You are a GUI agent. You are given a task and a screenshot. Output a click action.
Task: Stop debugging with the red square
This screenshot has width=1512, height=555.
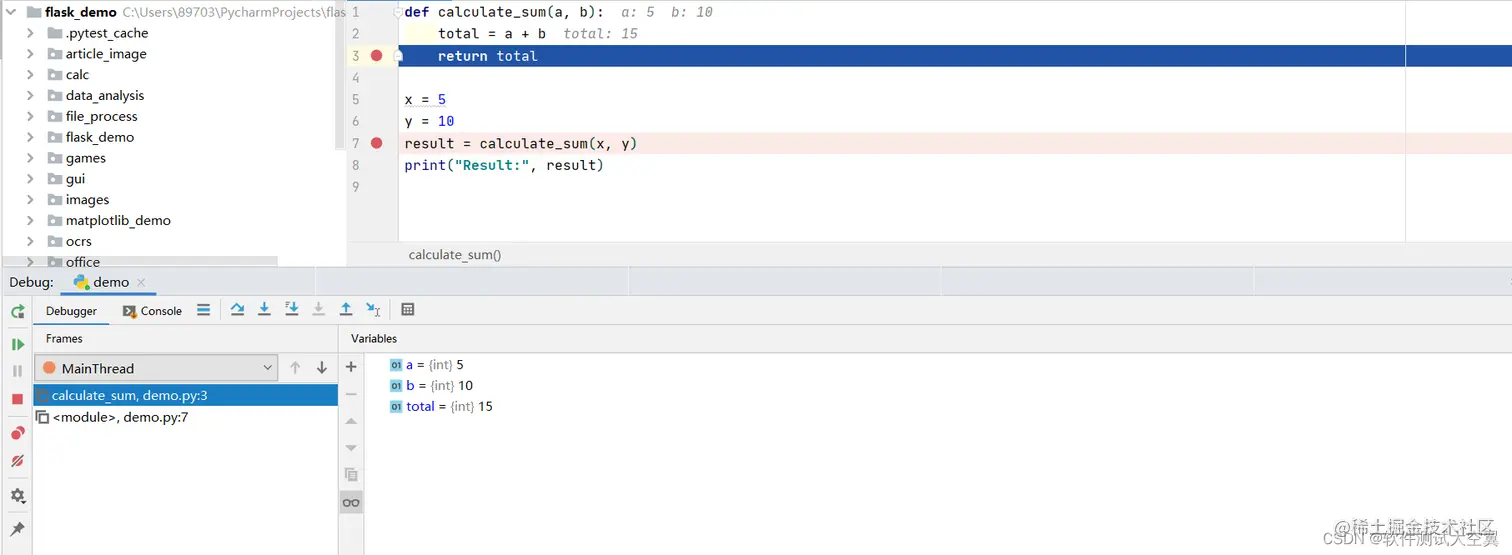17,399
